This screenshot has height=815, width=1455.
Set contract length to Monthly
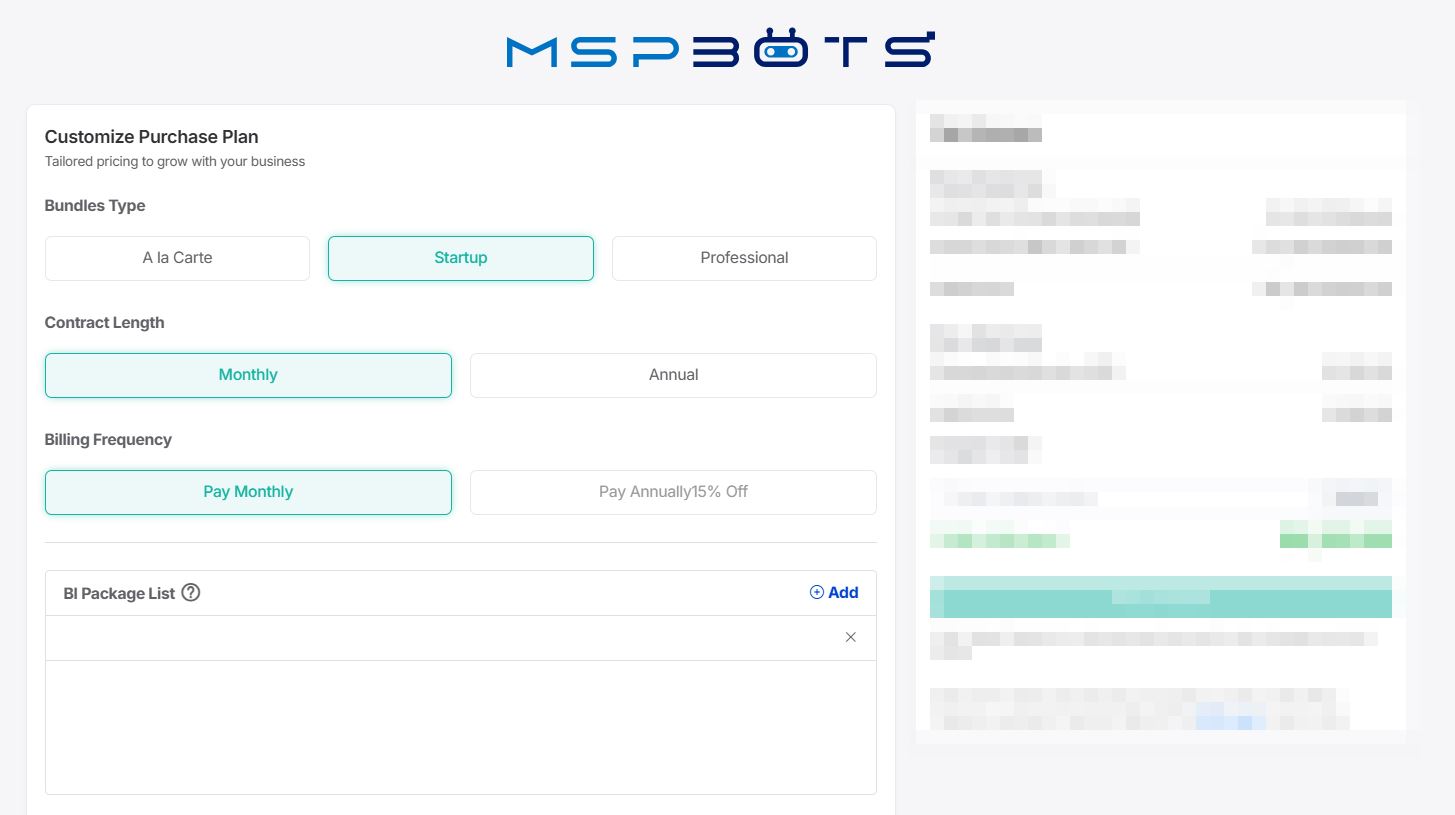pyautogui.click(x=248, y=375)
